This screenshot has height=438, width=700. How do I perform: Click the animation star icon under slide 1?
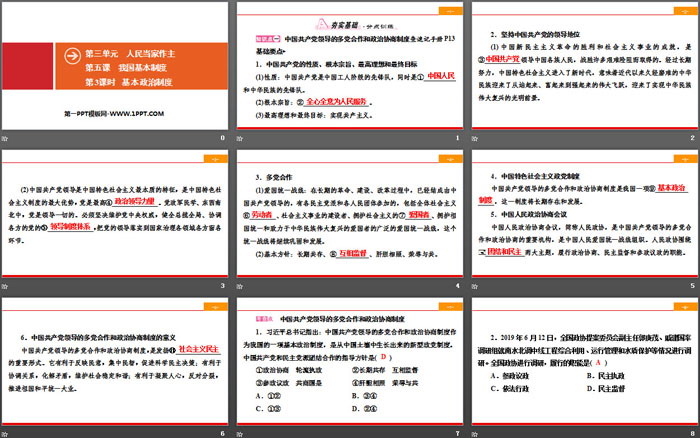point(240,138)
